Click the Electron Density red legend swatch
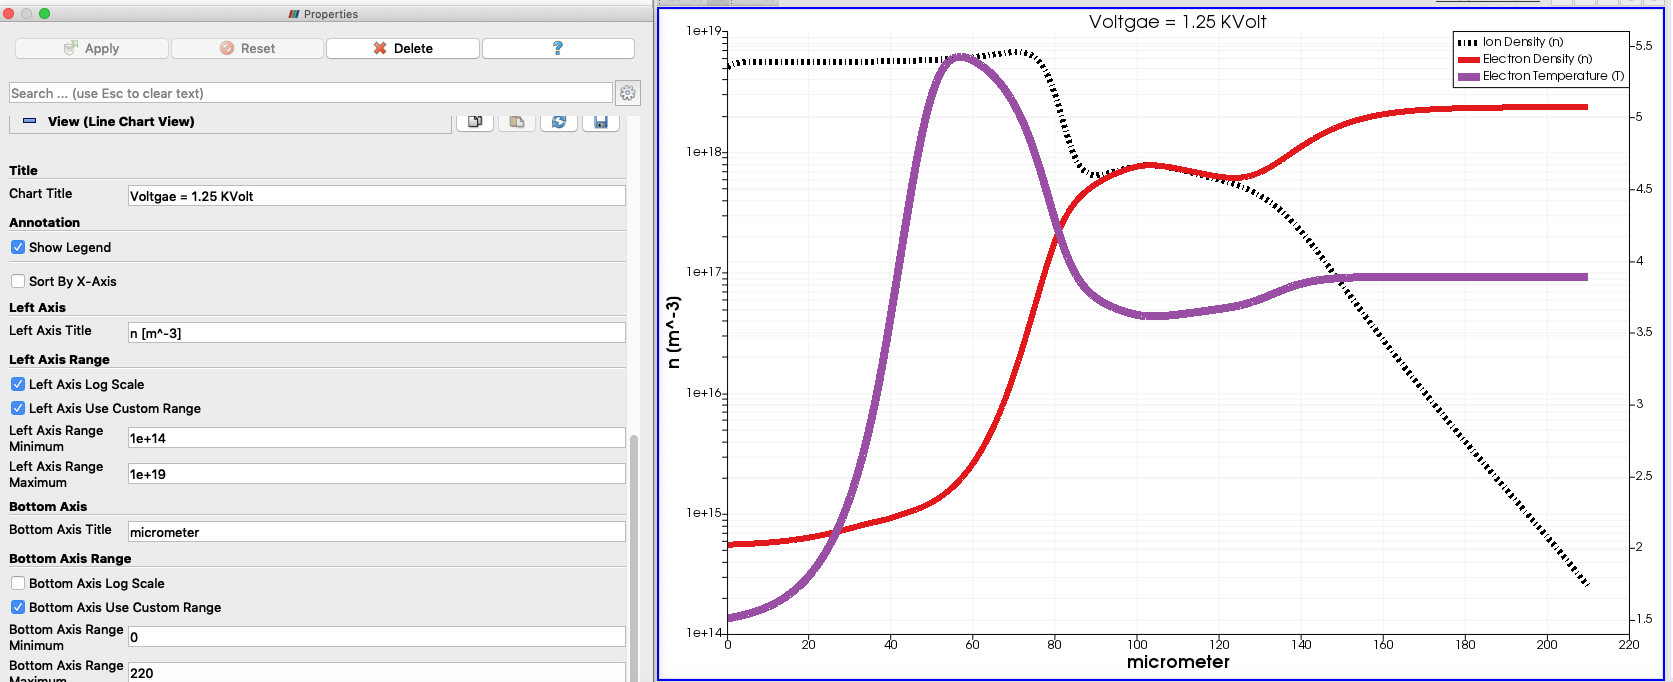The width and height of the screenshot is (1673, 682). click(x=1468, y=60)
